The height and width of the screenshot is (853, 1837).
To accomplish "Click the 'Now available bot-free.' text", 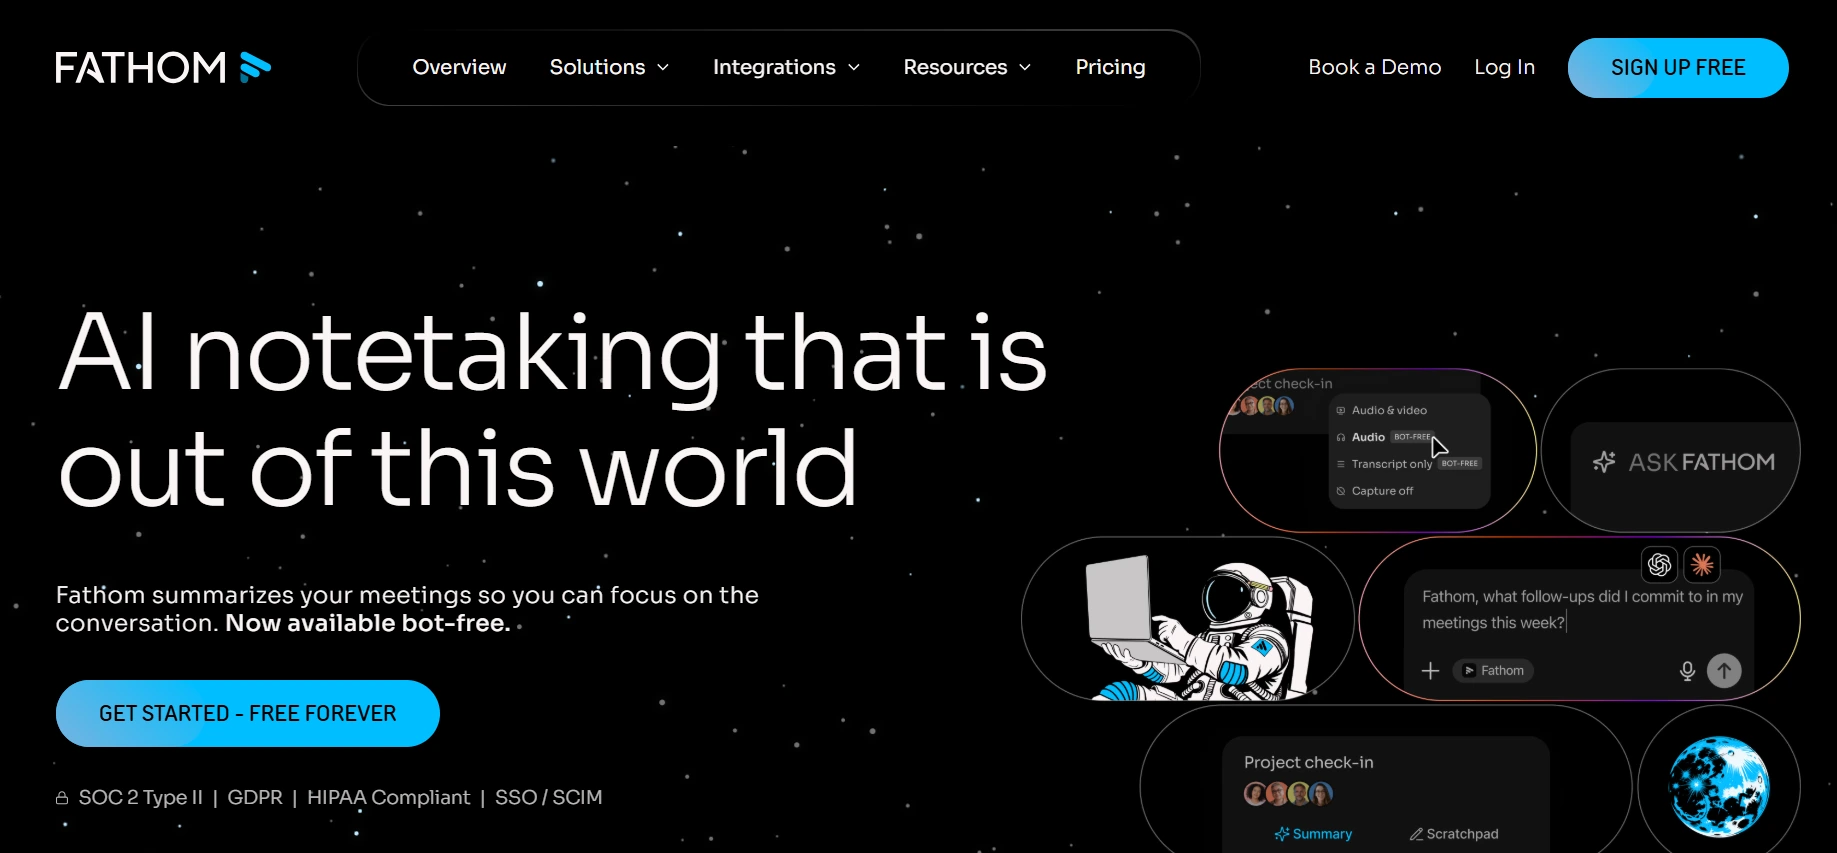I will pos(368,623).
